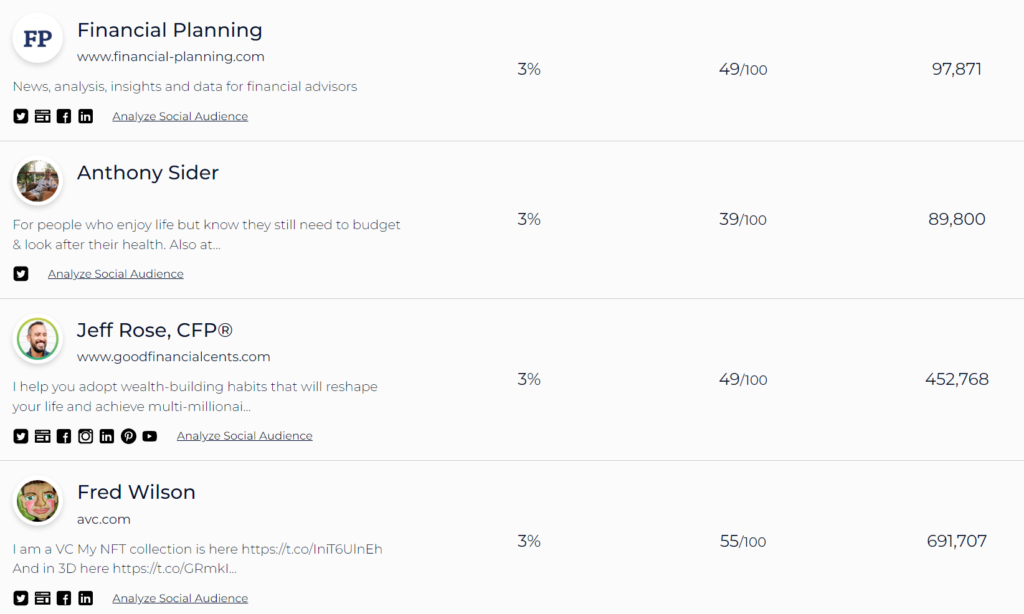Analyze Social Audience for Anthony Sider
Screen dimensions: 1024x614
(x=116, y=274)
